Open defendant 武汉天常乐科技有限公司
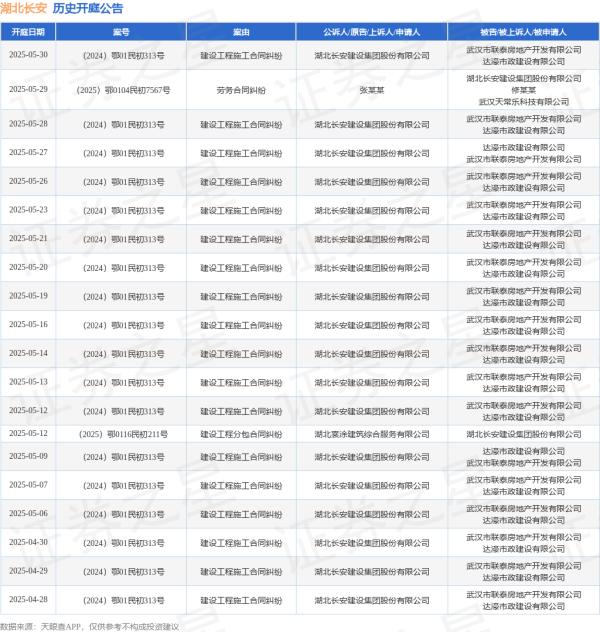Screen dimensions: 600x632 click(x=522, y=101)
